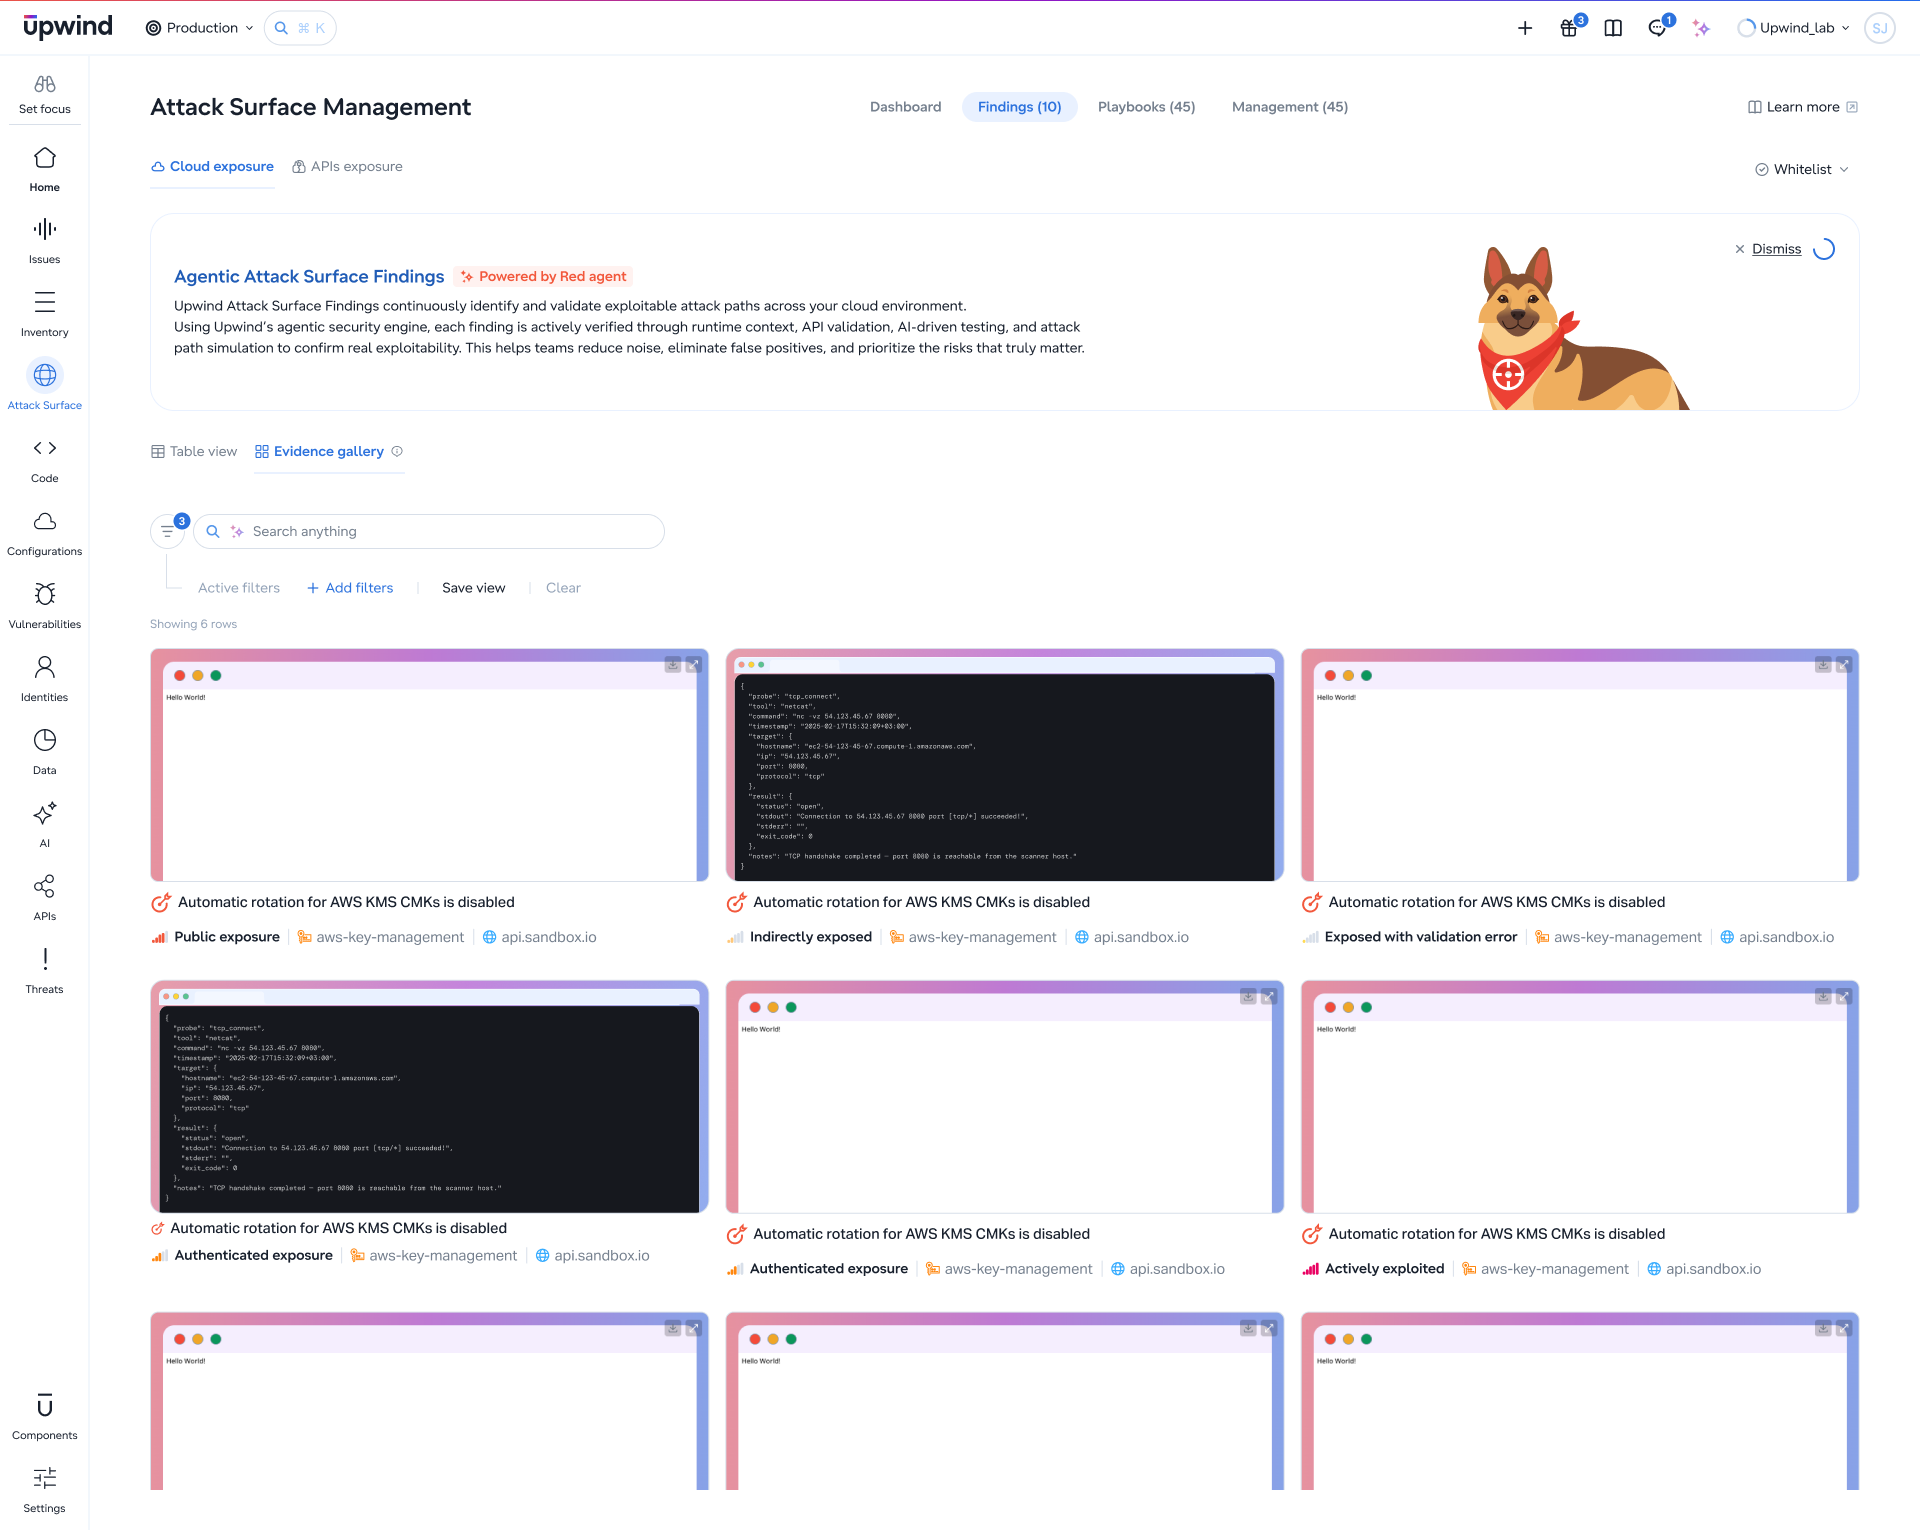Switch to Table view
1920x1530 pixels.
(194, 451)
